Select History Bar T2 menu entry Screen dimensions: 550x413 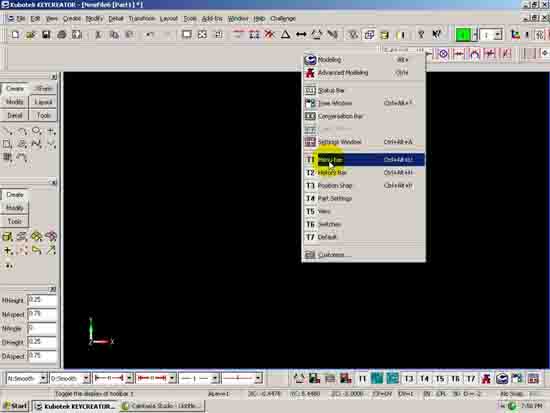coord(364,173)
